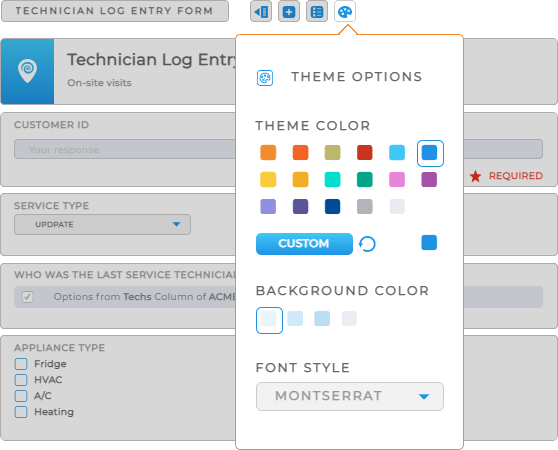Open the form list view icon
Screen dimensions: 558x450
point(317,11)
